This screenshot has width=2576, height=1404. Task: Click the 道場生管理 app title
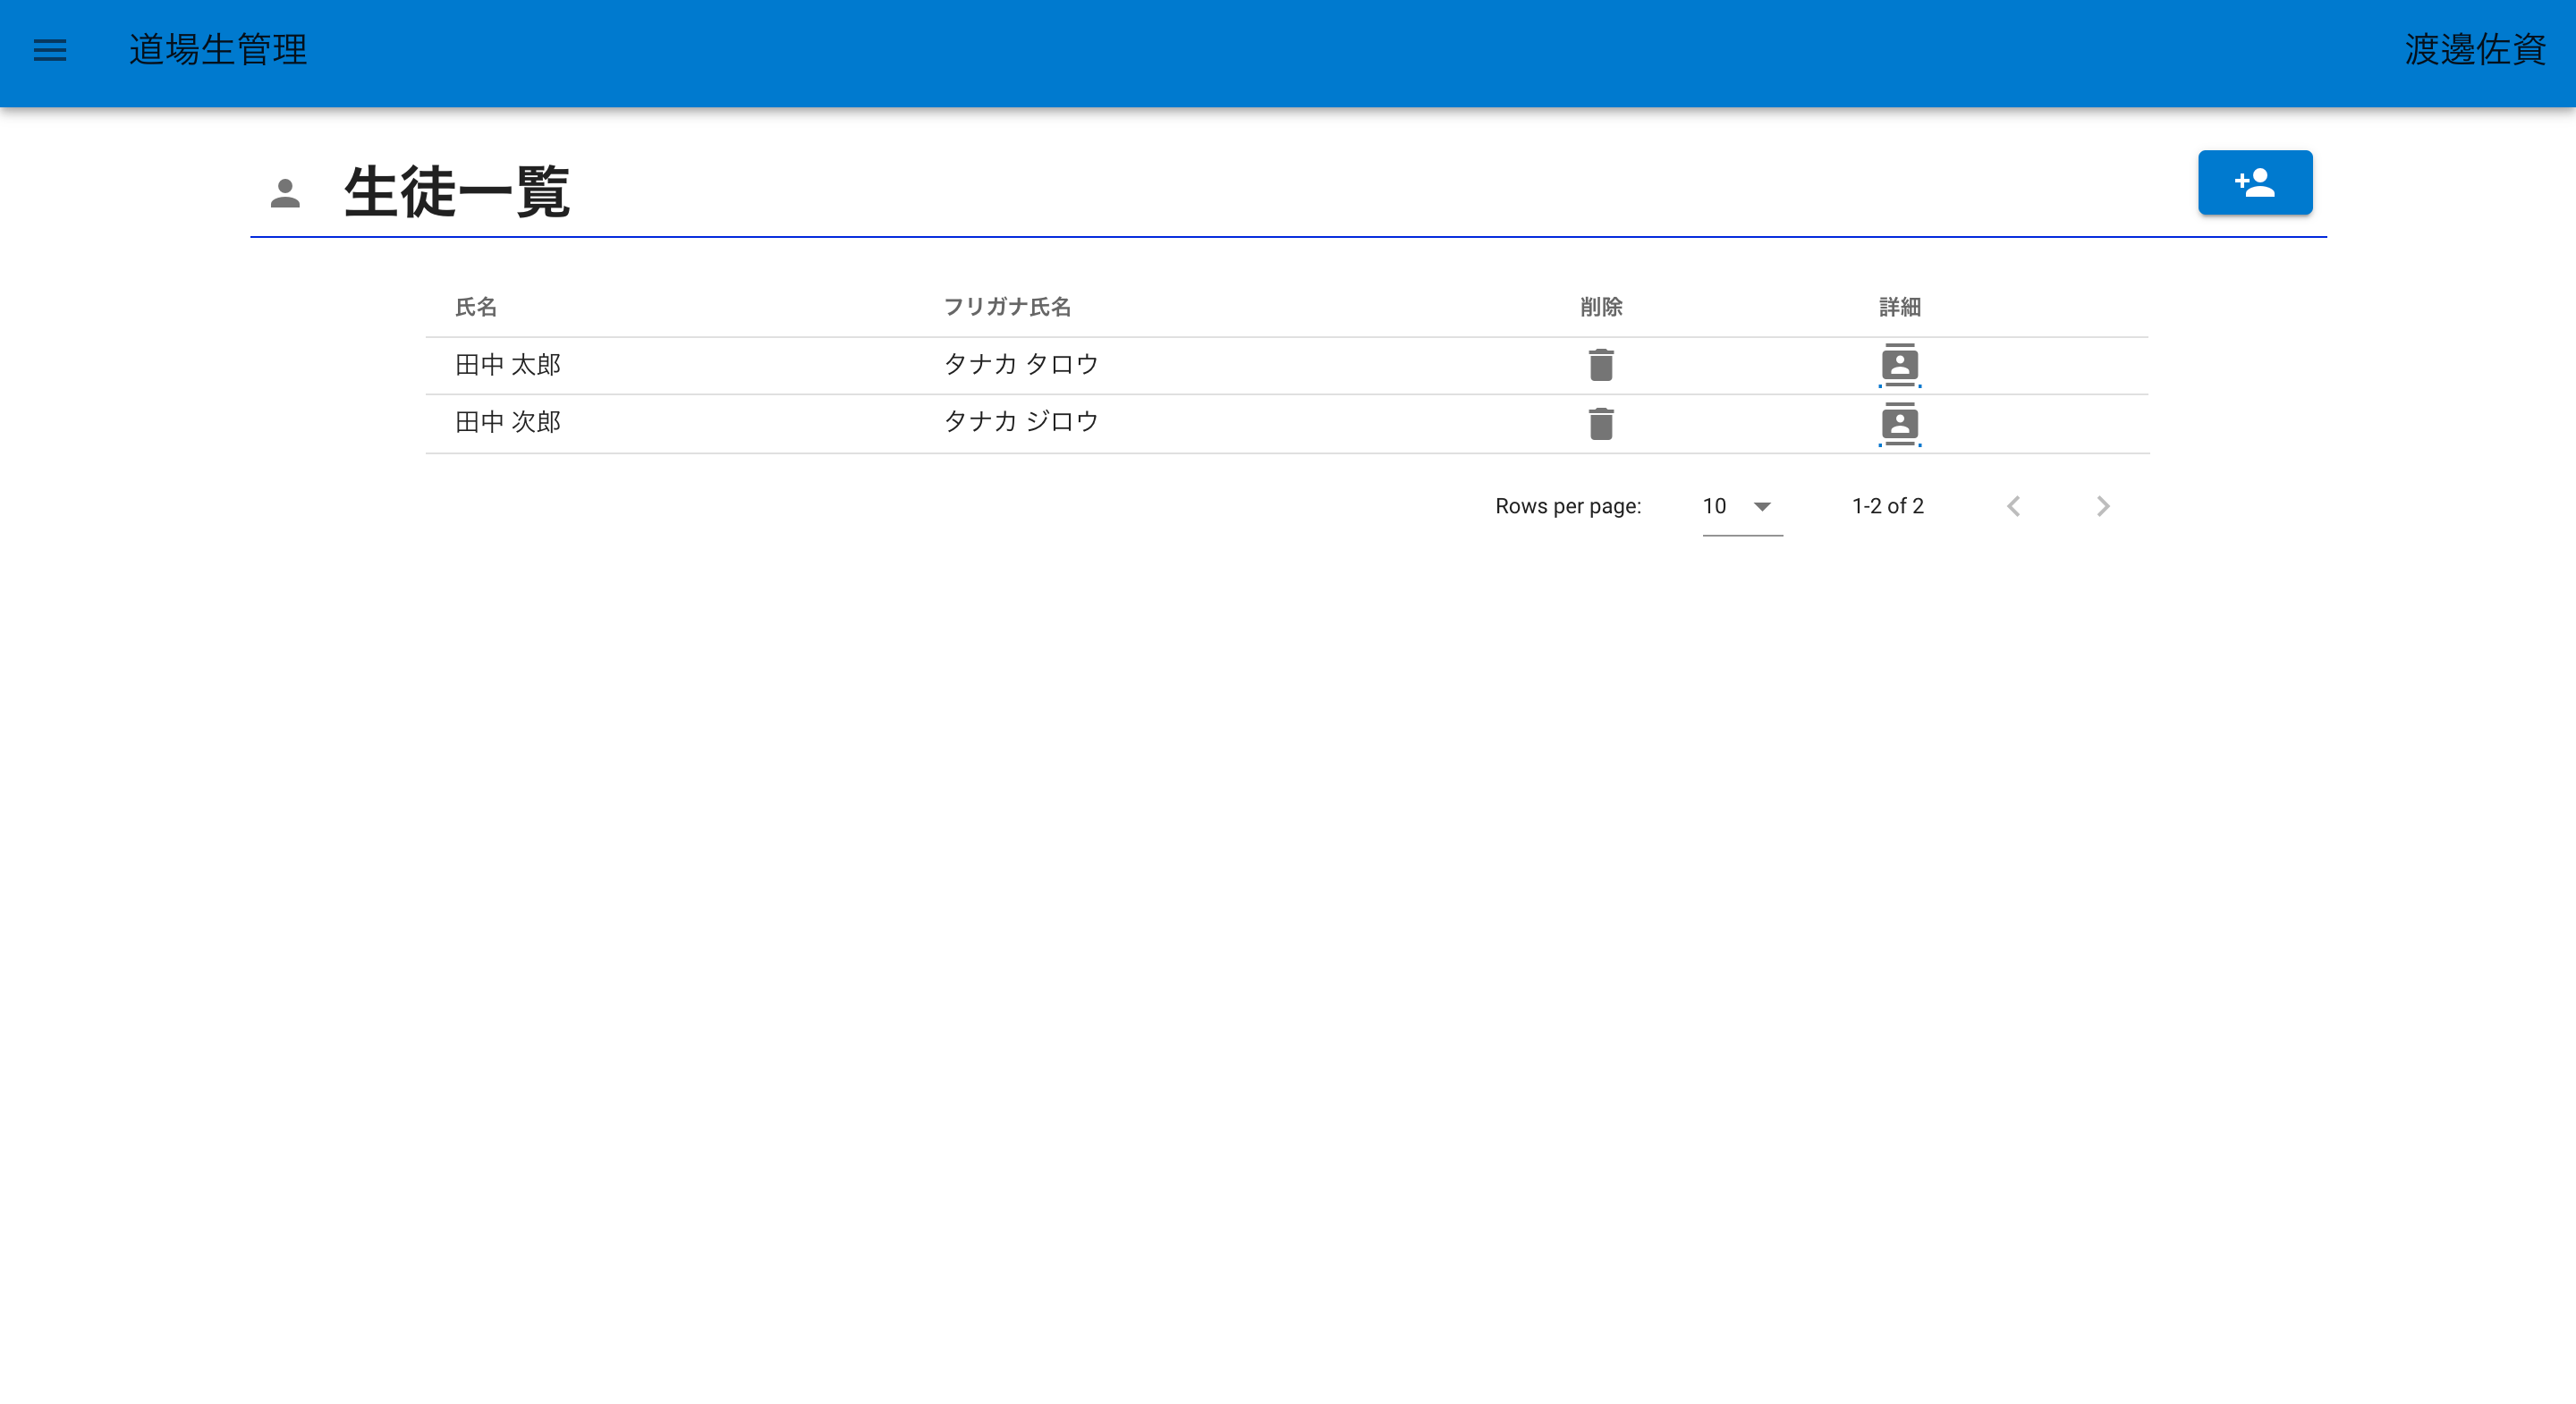pos(218,51)
